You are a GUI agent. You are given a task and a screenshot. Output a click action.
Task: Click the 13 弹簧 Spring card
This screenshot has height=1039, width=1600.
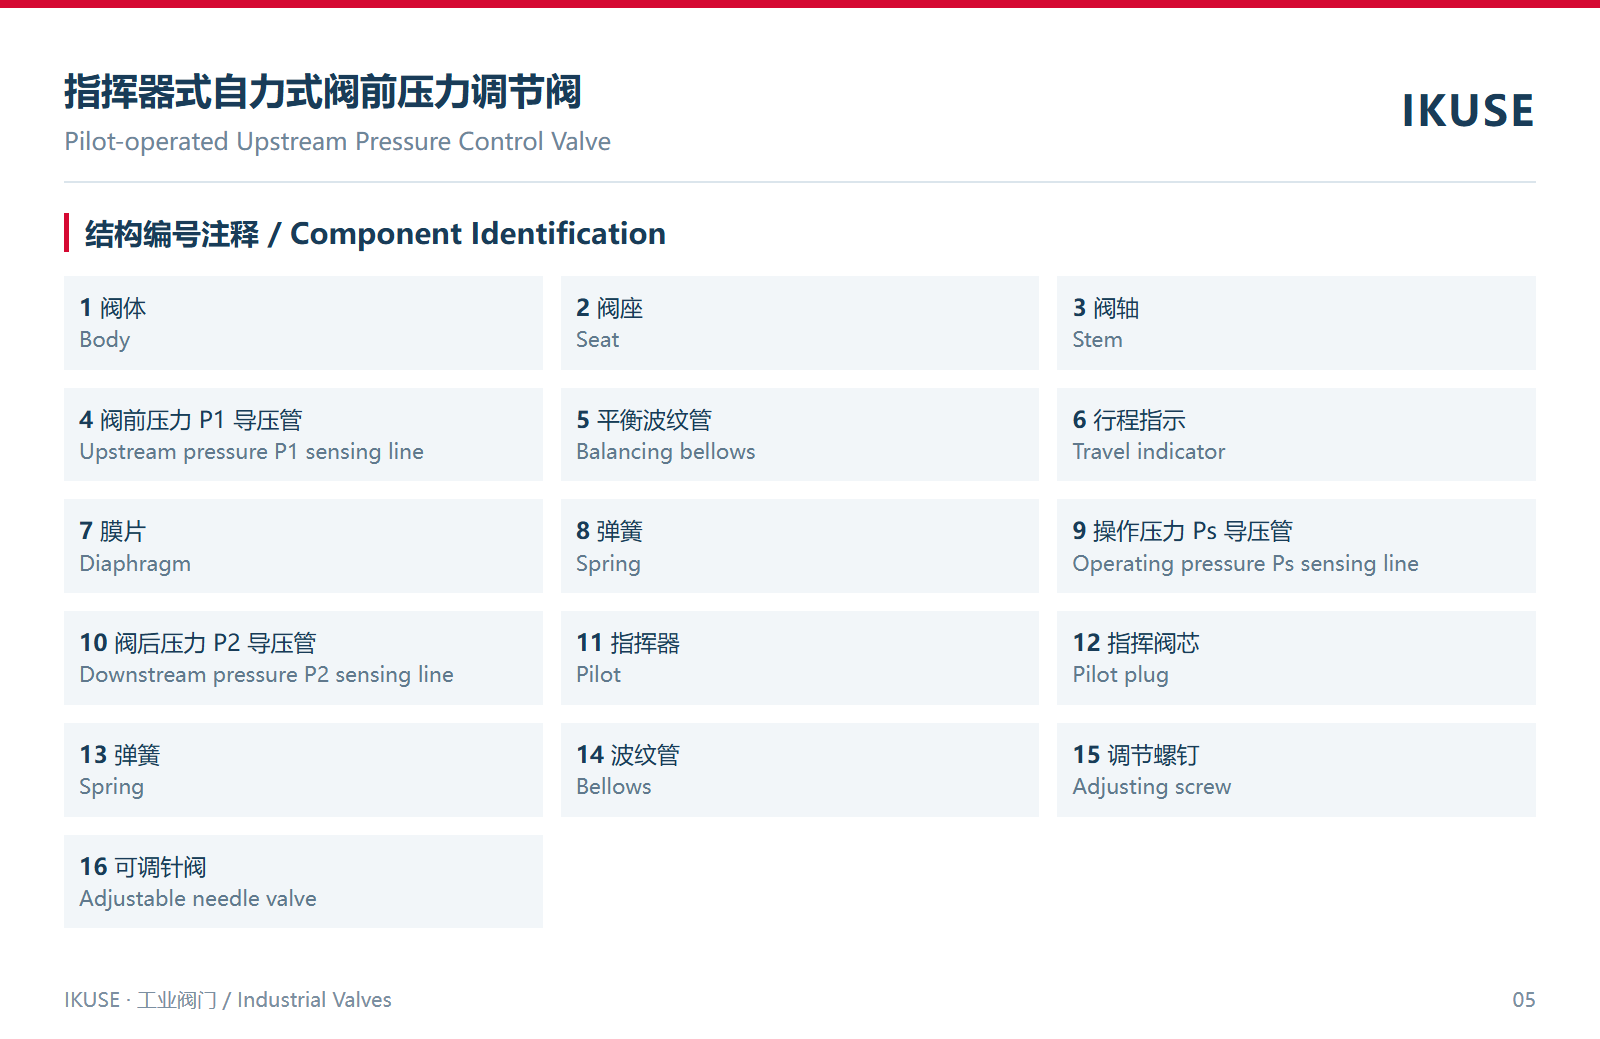click(303, 770)
